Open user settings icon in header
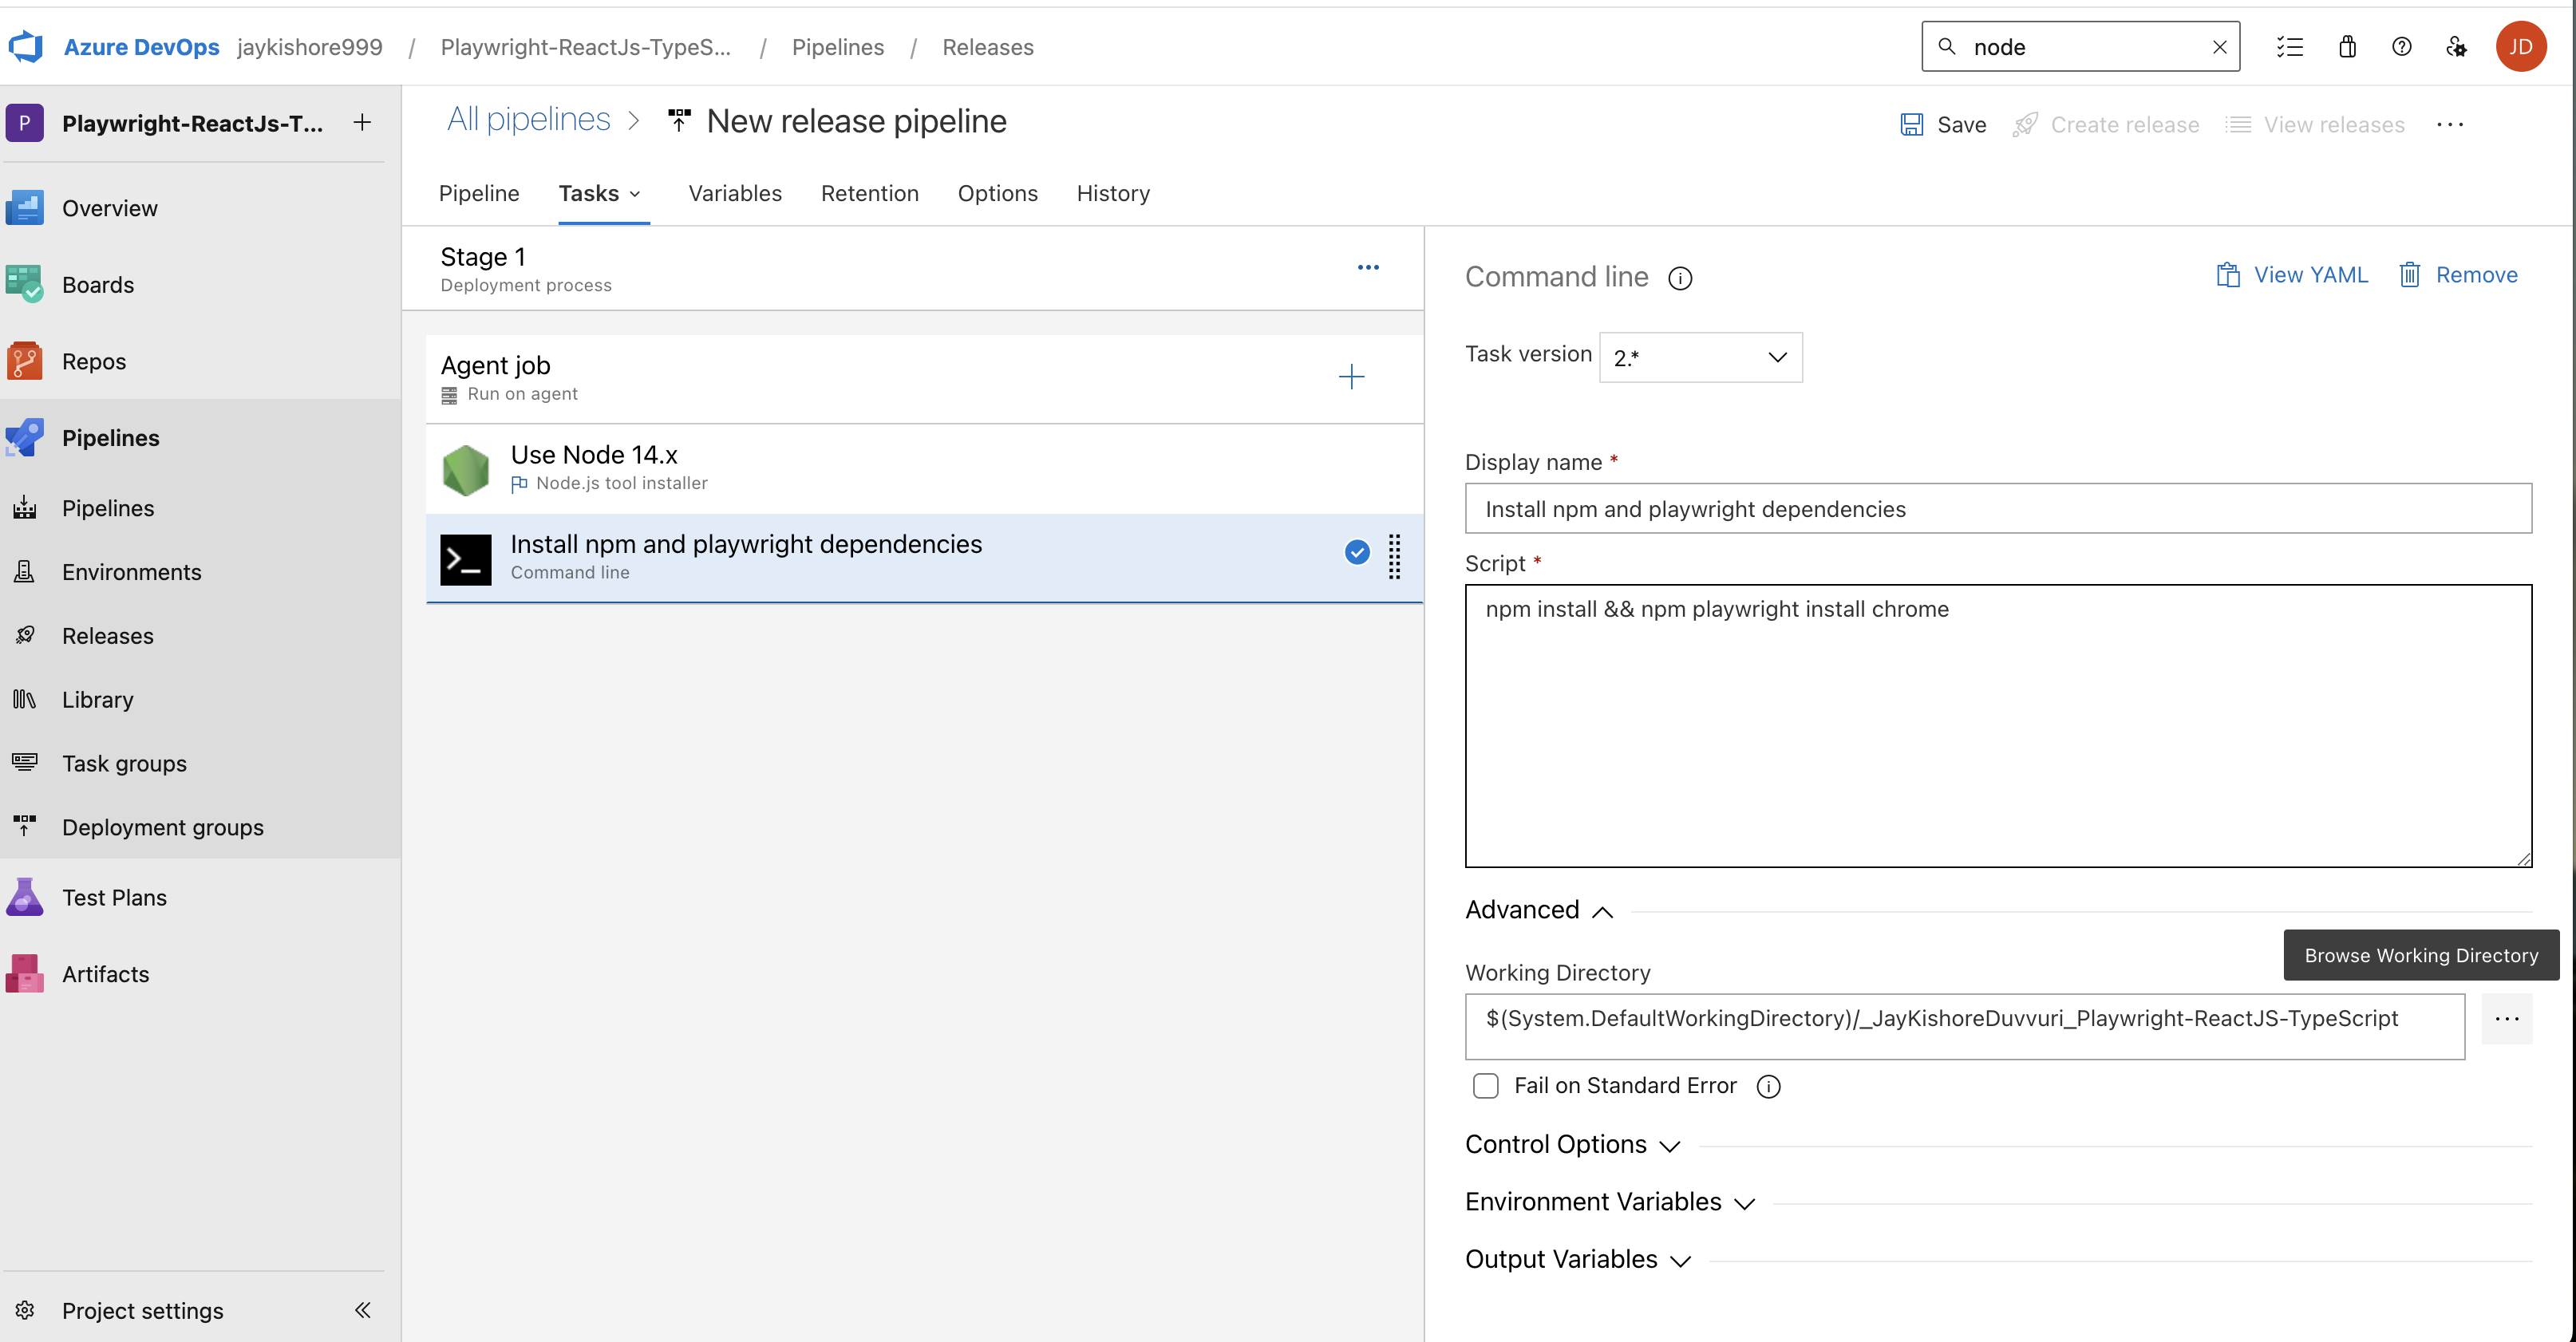Image resolution: width=2576 pixels, height=1342 pixels. tap(2456, 47)
